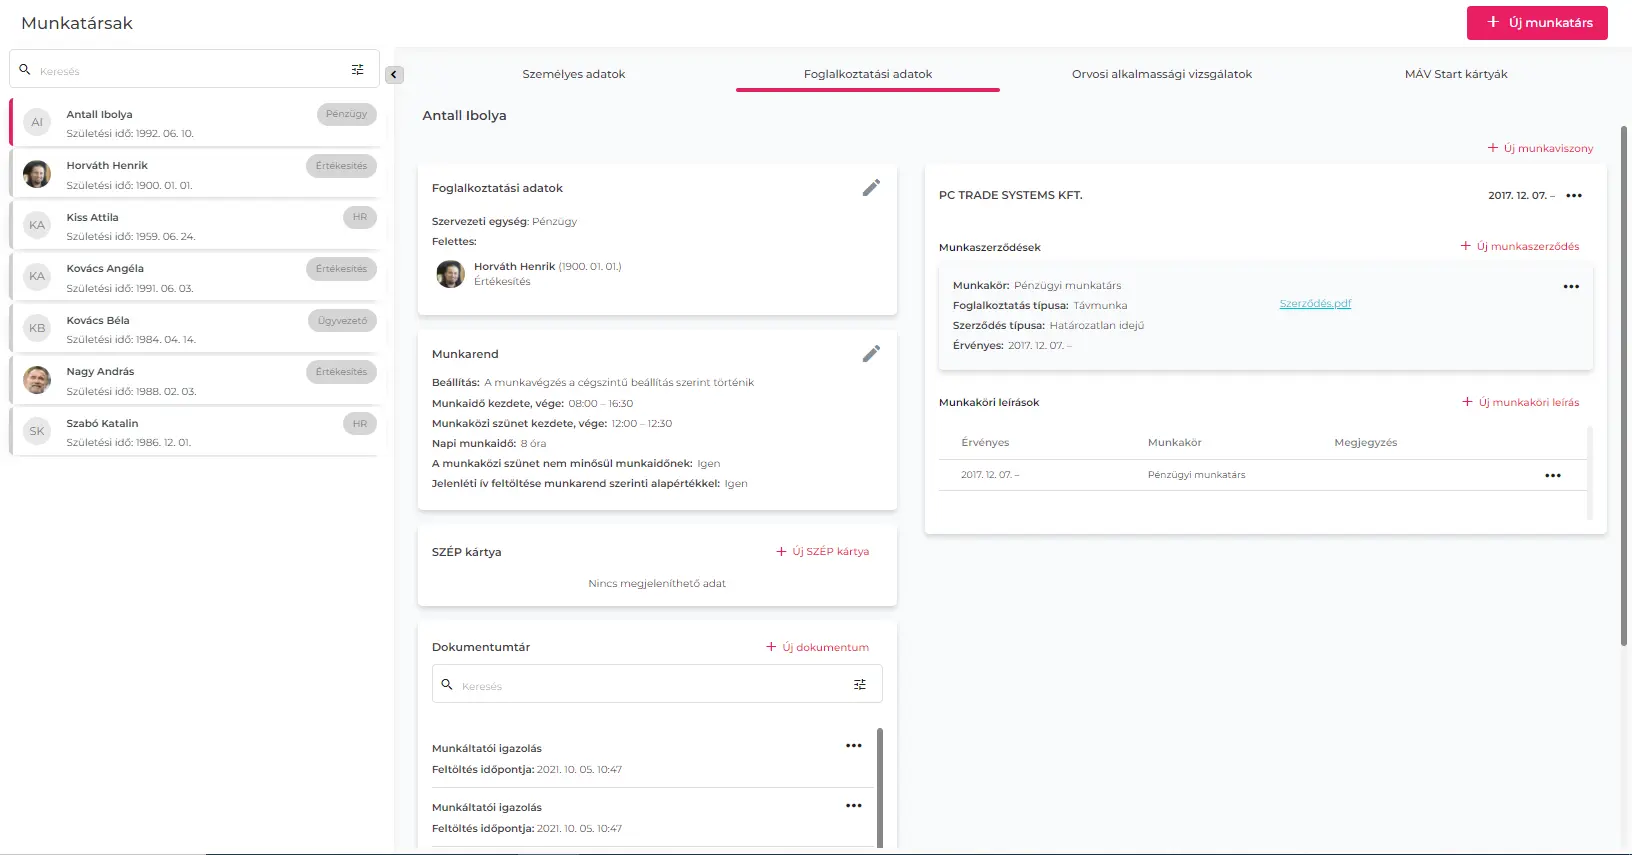Open filter options in employee search bar
The width and height of the screenshot is (1632, 855).
tap(357, 70)
